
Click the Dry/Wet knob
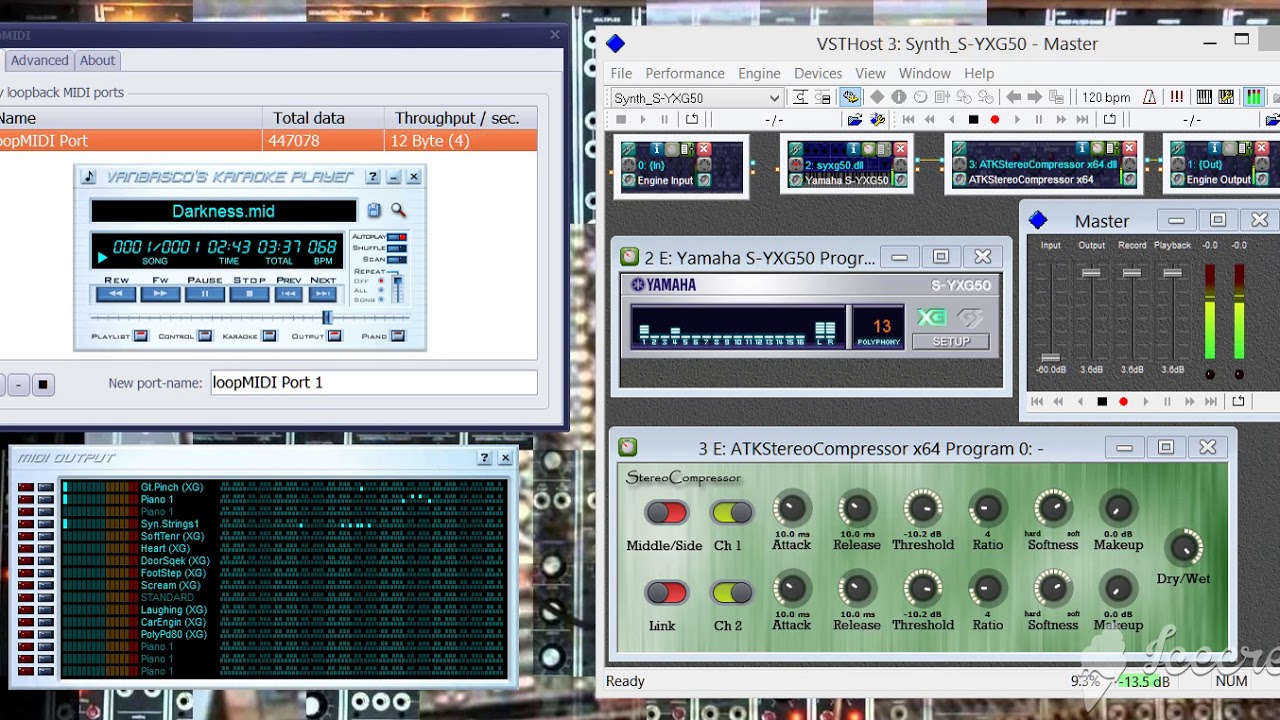point(1185,547)
